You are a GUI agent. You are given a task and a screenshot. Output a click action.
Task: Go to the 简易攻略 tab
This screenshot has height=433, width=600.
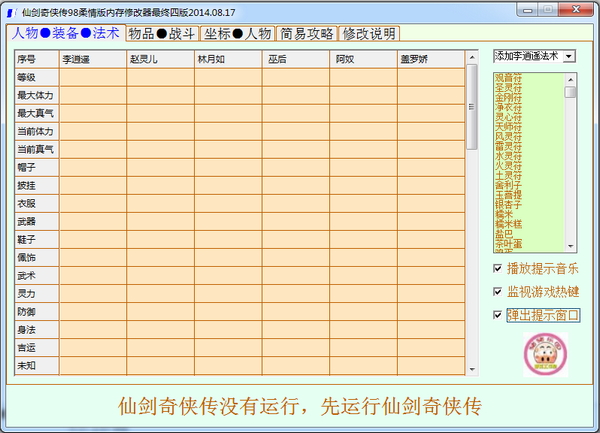[308, 33]
